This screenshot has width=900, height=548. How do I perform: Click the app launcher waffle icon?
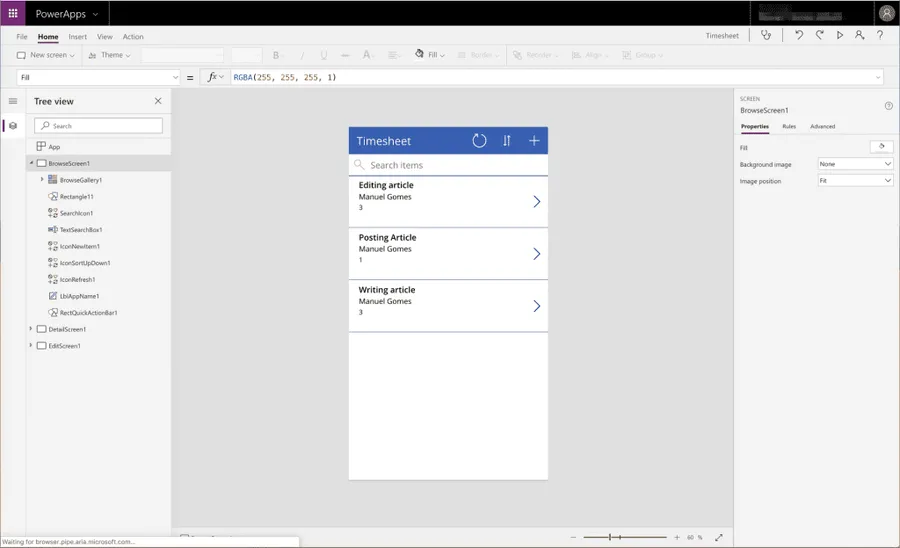click(13, 13)
